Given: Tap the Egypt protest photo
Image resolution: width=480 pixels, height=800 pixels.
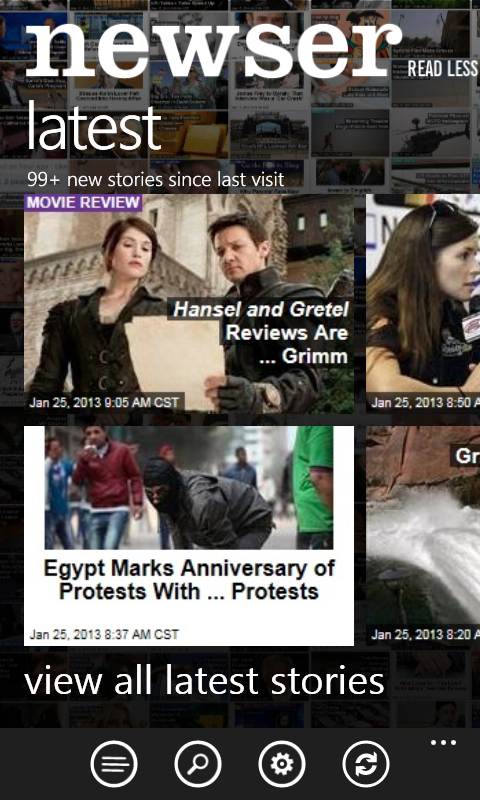Looking at the screenshot, I should (189, 488).
